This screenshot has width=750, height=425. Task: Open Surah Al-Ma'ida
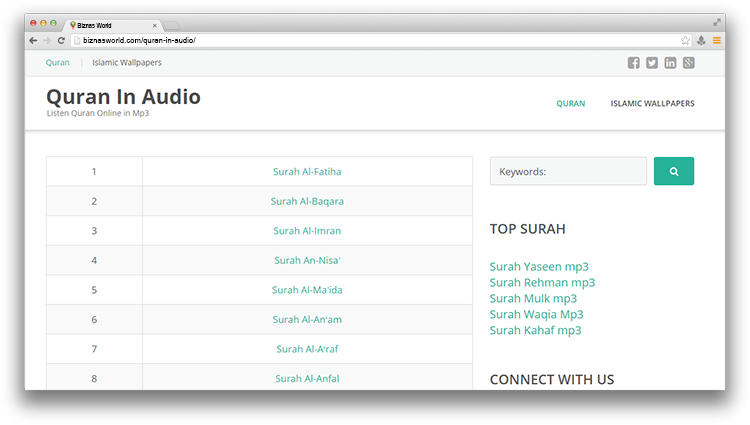(307, 290)
